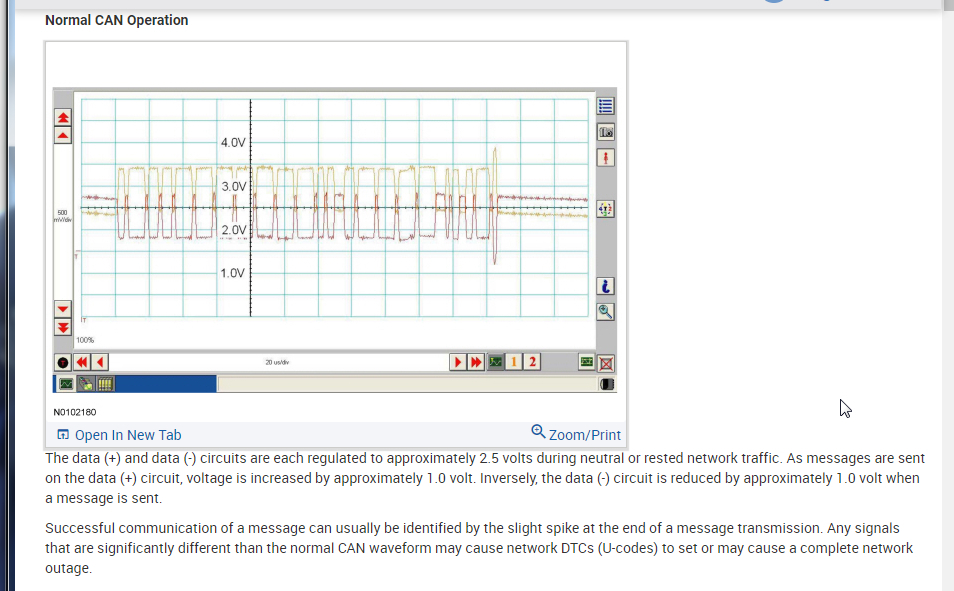954x591 pixels.
Task: Click the blue info 'i' icon
Action: click(x=605, y=286)
